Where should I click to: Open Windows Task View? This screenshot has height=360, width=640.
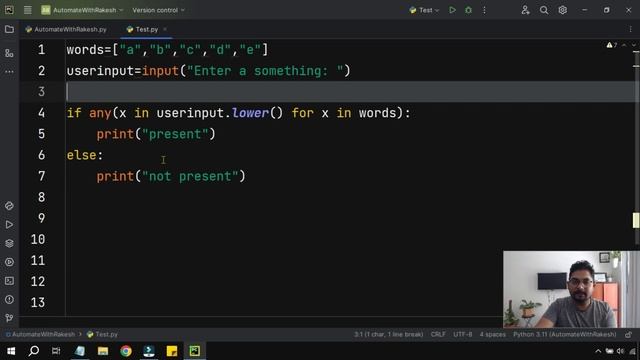click(56, 351)
